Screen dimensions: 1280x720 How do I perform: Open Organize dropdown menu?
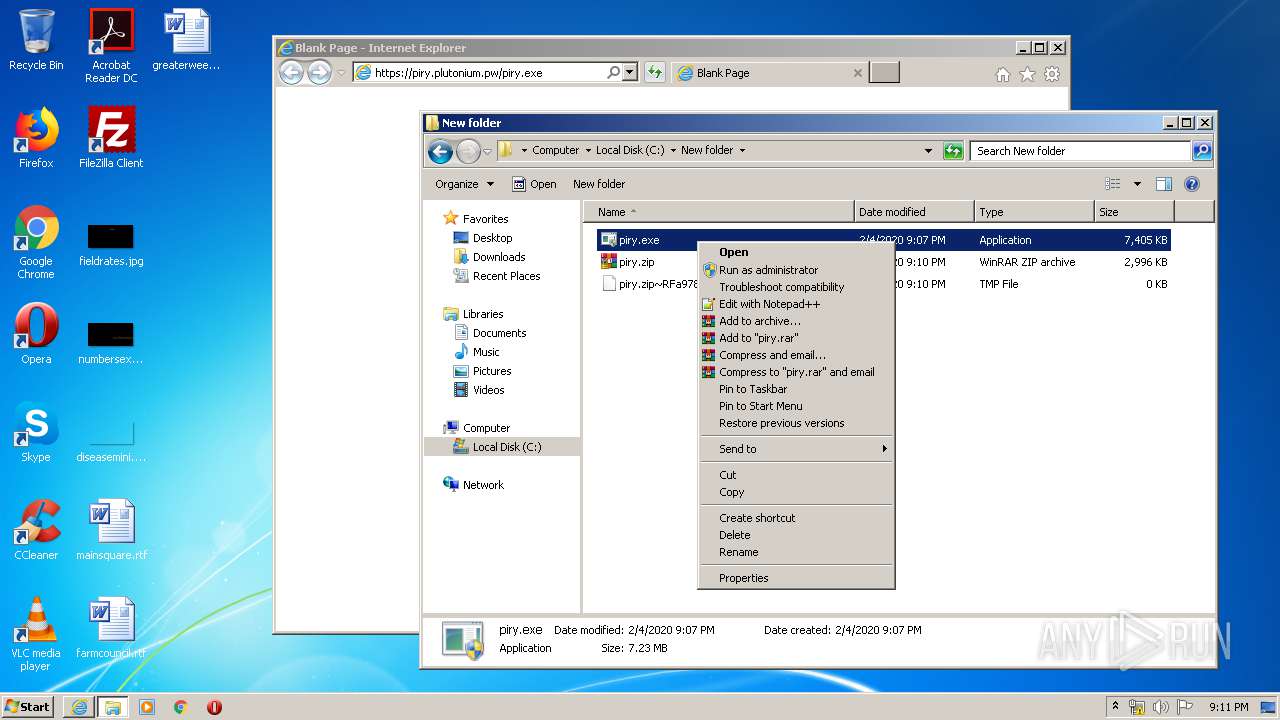(x=464, y=184)
